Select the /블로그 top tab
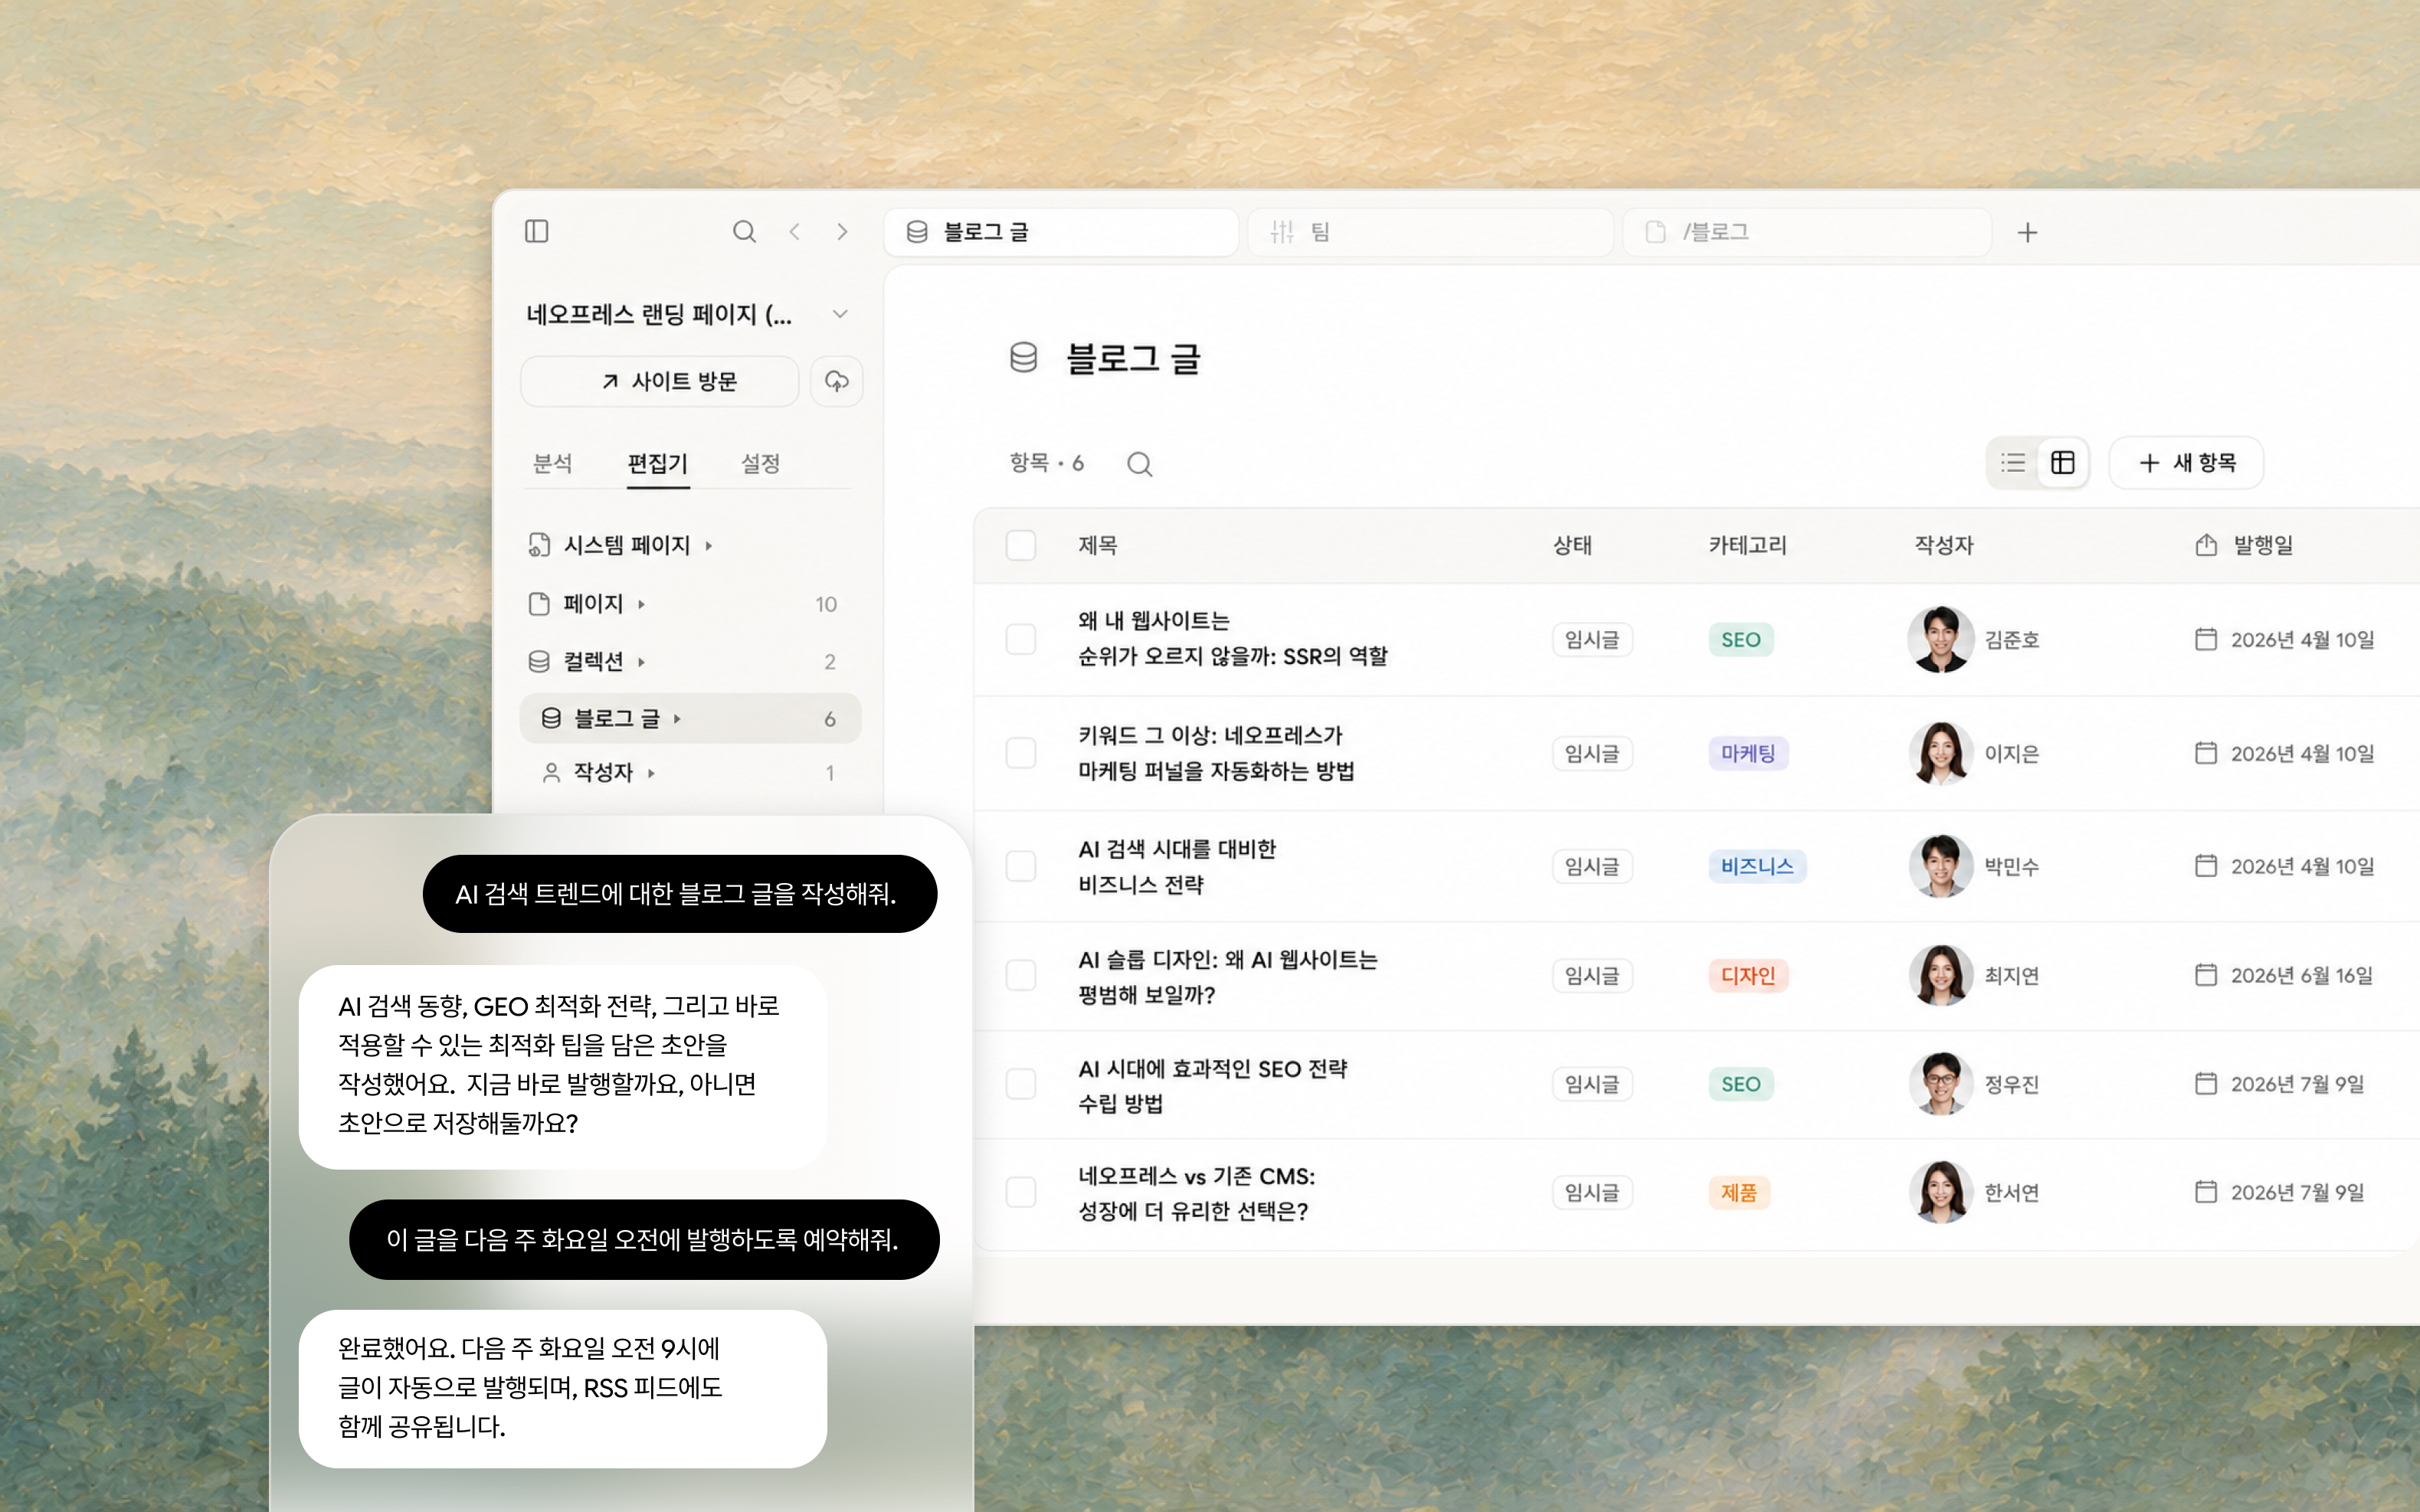The image size is (2420, 1512). tap(1806, 232)
